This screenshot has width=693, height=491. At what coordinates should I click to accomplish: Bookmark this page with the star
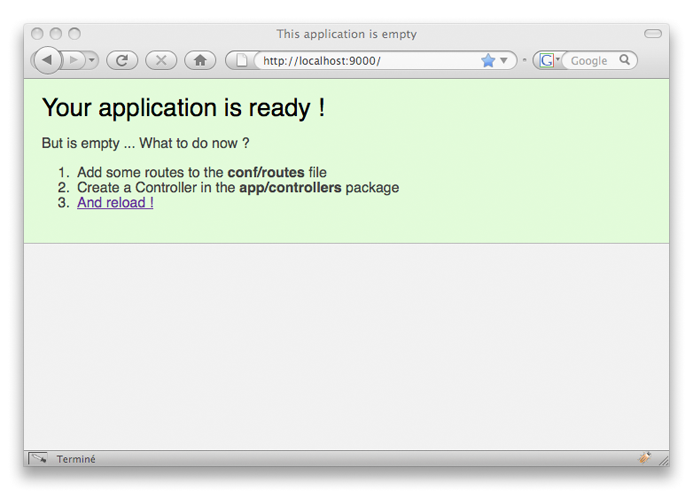pos(488,60)
